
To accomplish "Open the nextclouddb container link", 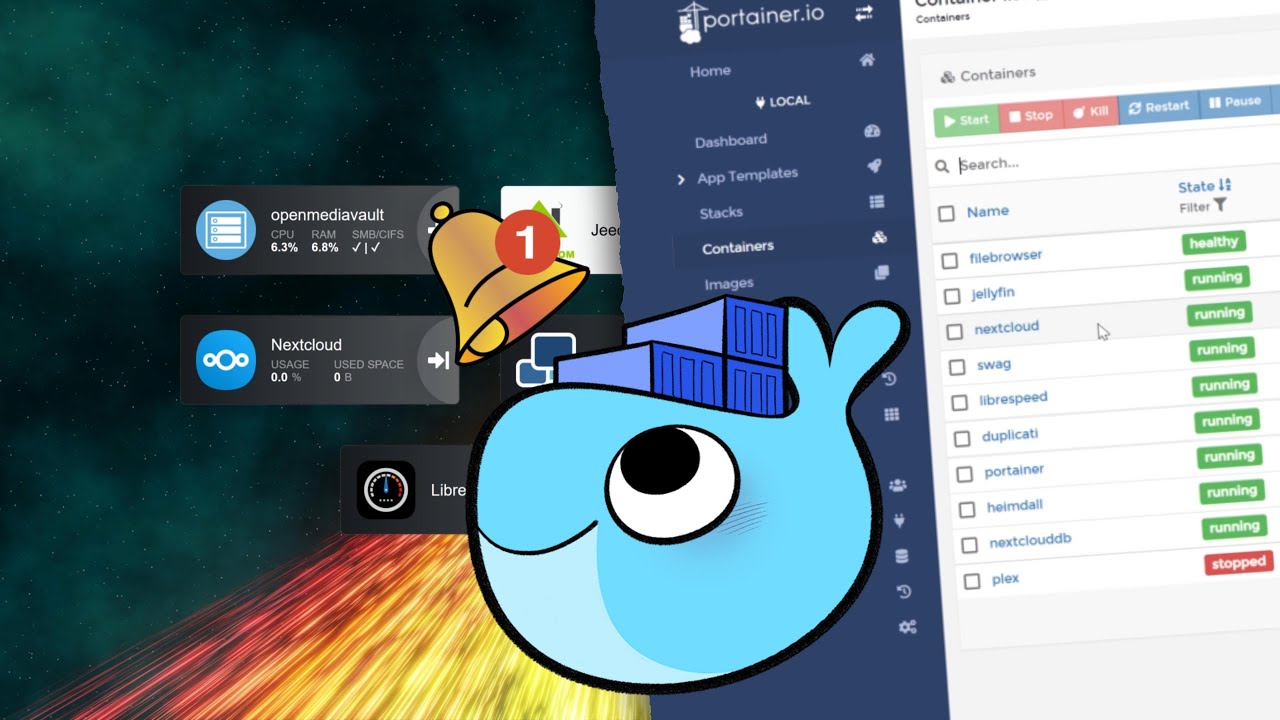I will [x=1030, y=541].
